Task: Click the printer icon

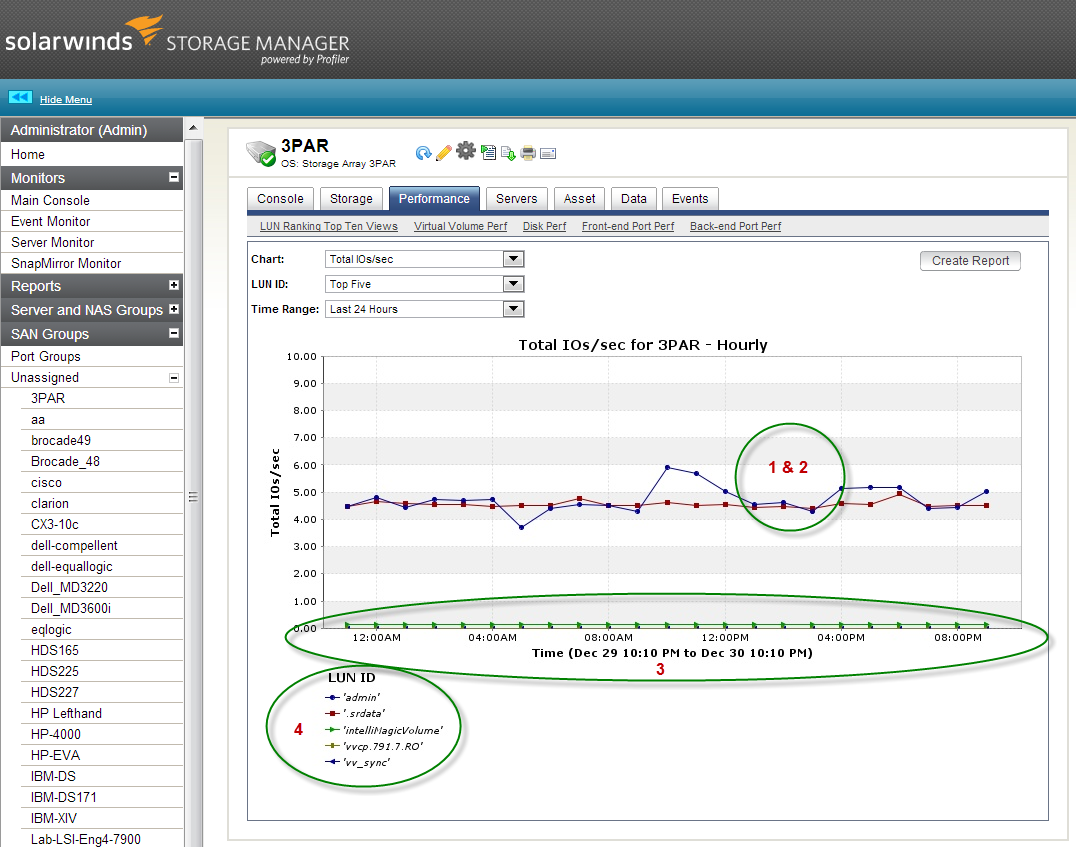Action: coord(528,153)
